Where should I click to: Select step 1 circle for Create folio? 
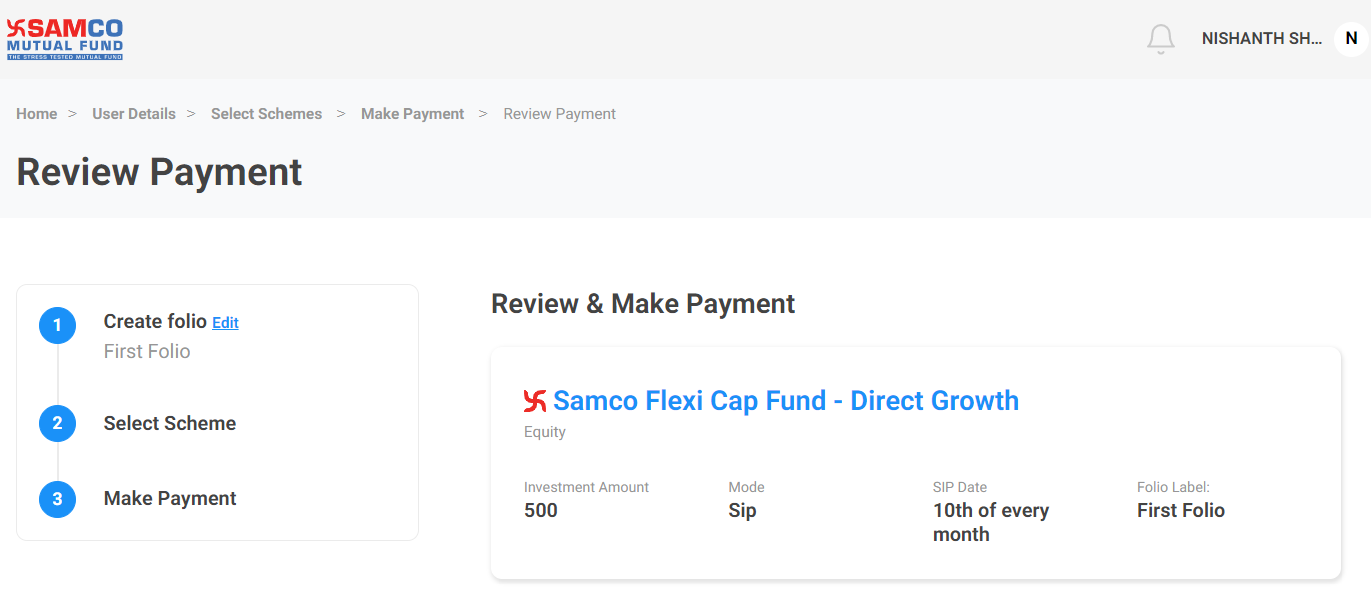[57, 325]
